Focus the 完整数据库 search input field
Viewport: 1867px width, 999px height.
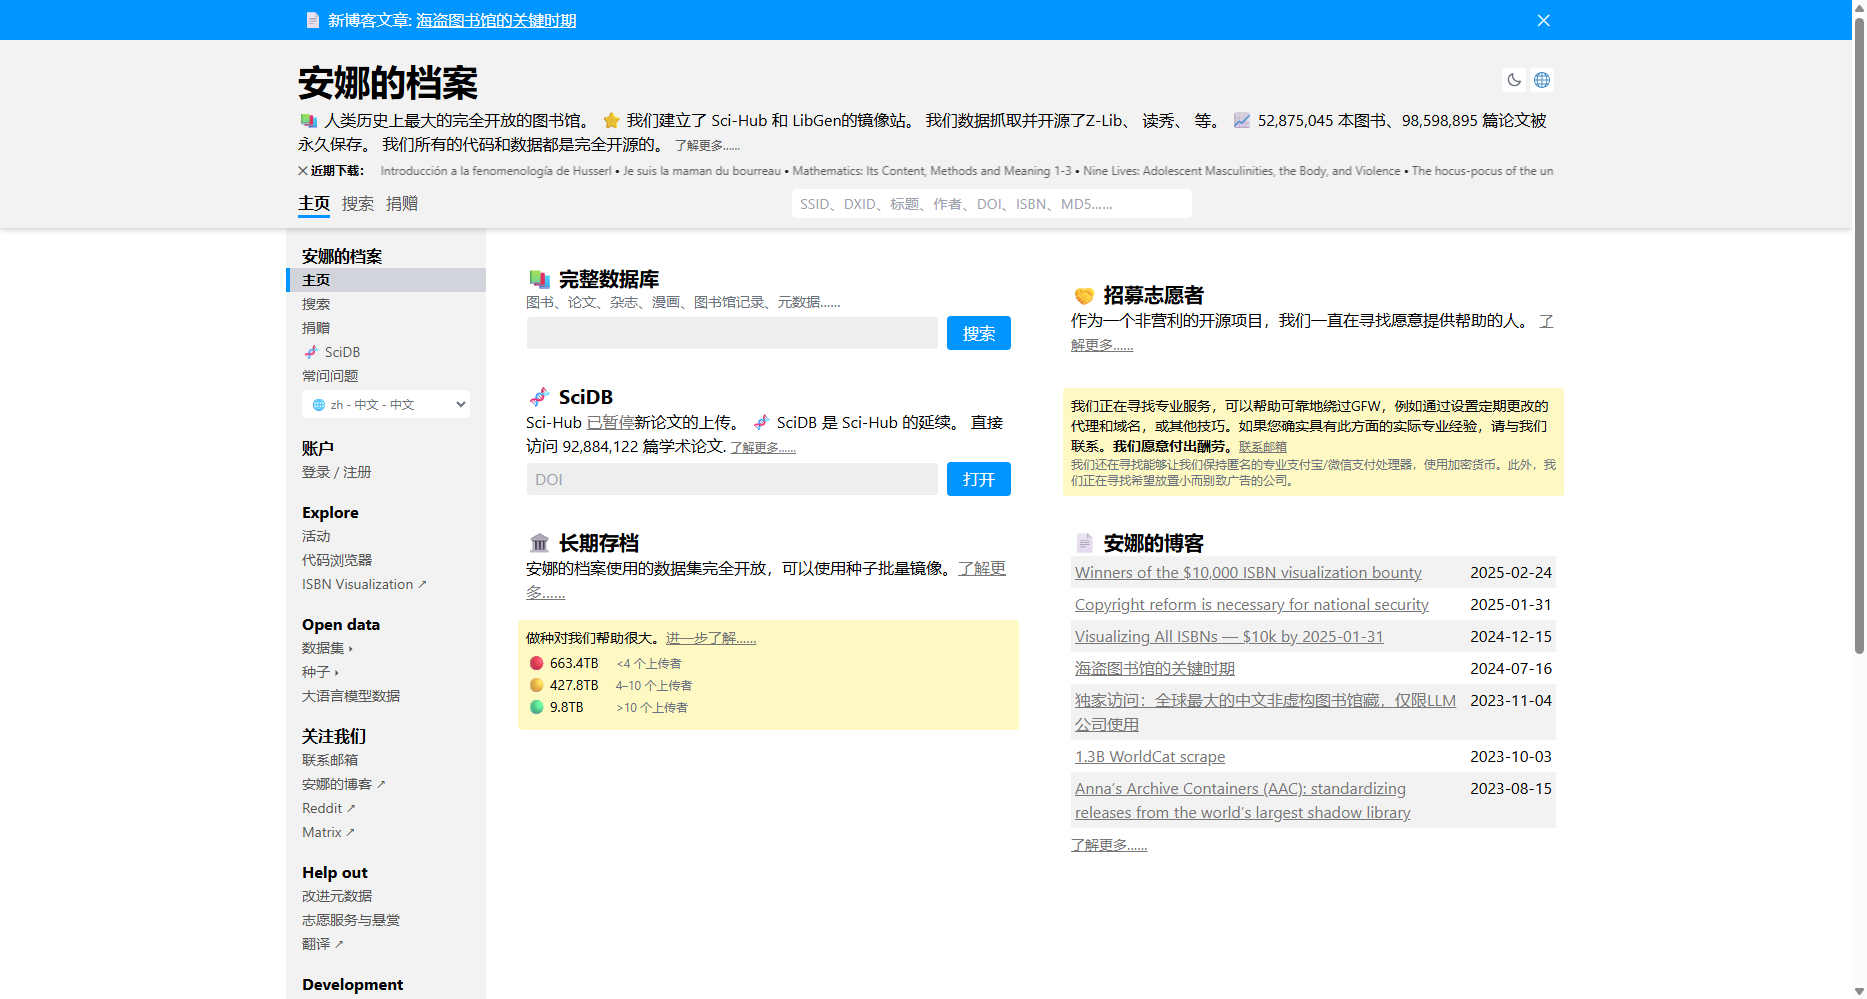pos(732,333)
